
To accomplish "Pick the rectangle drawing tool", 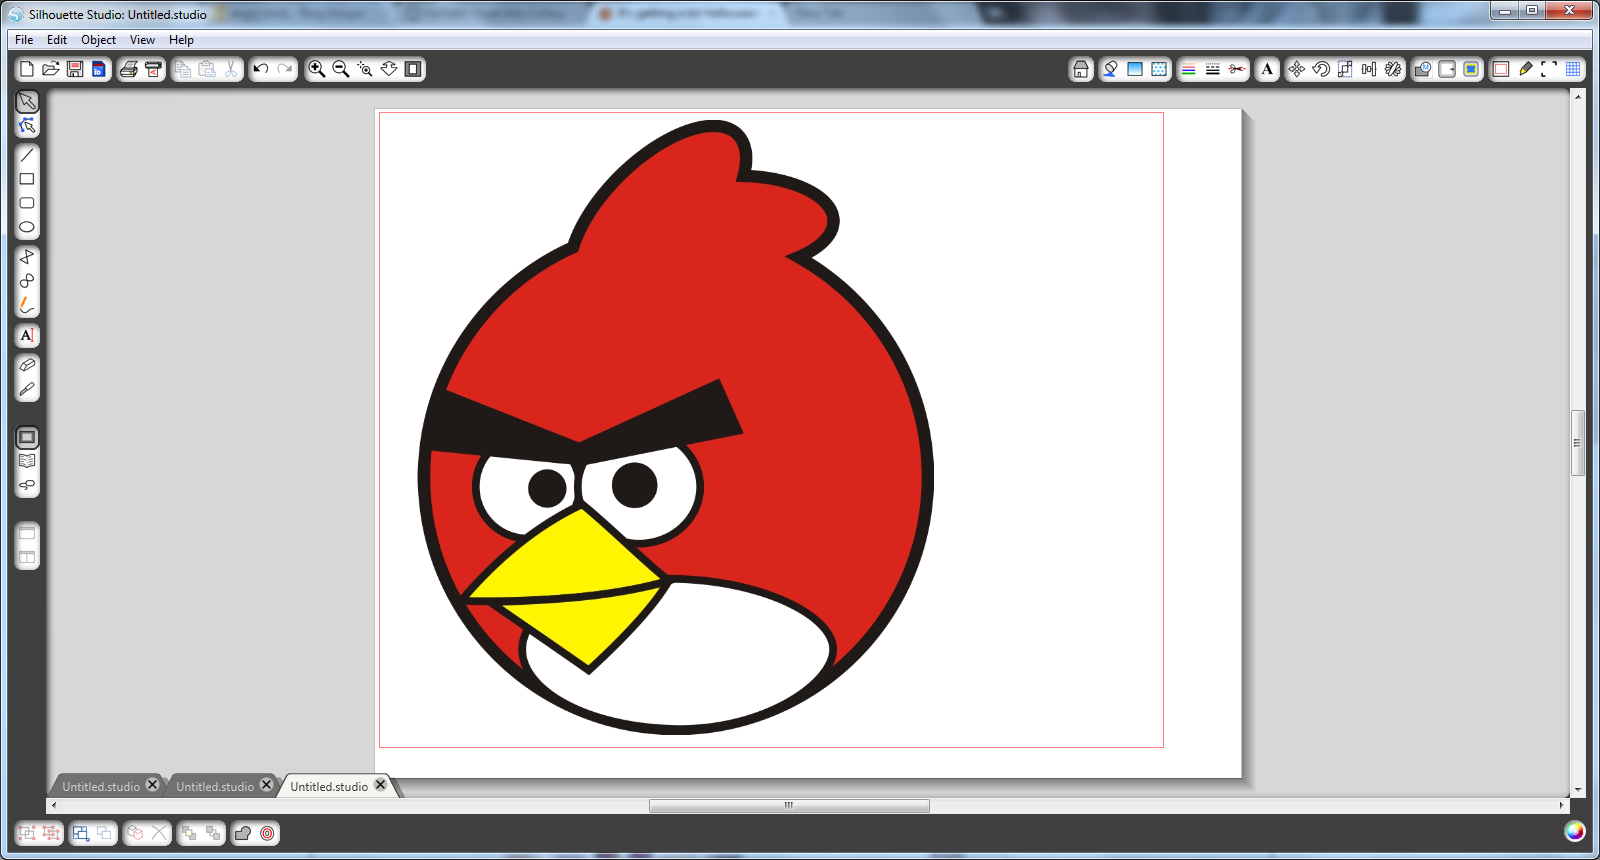I will tap(27, 179).
